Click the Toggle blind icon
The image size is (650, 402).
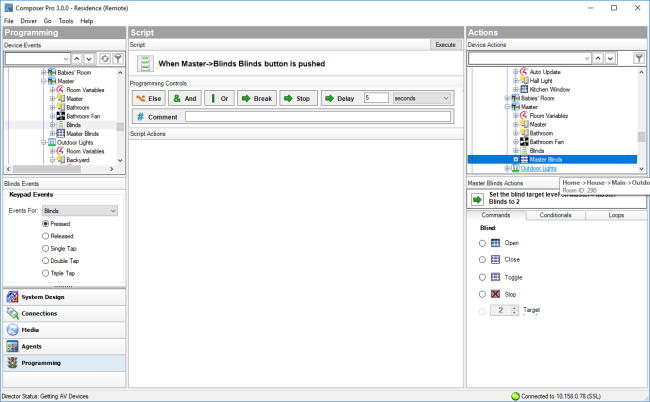(495, 277)
